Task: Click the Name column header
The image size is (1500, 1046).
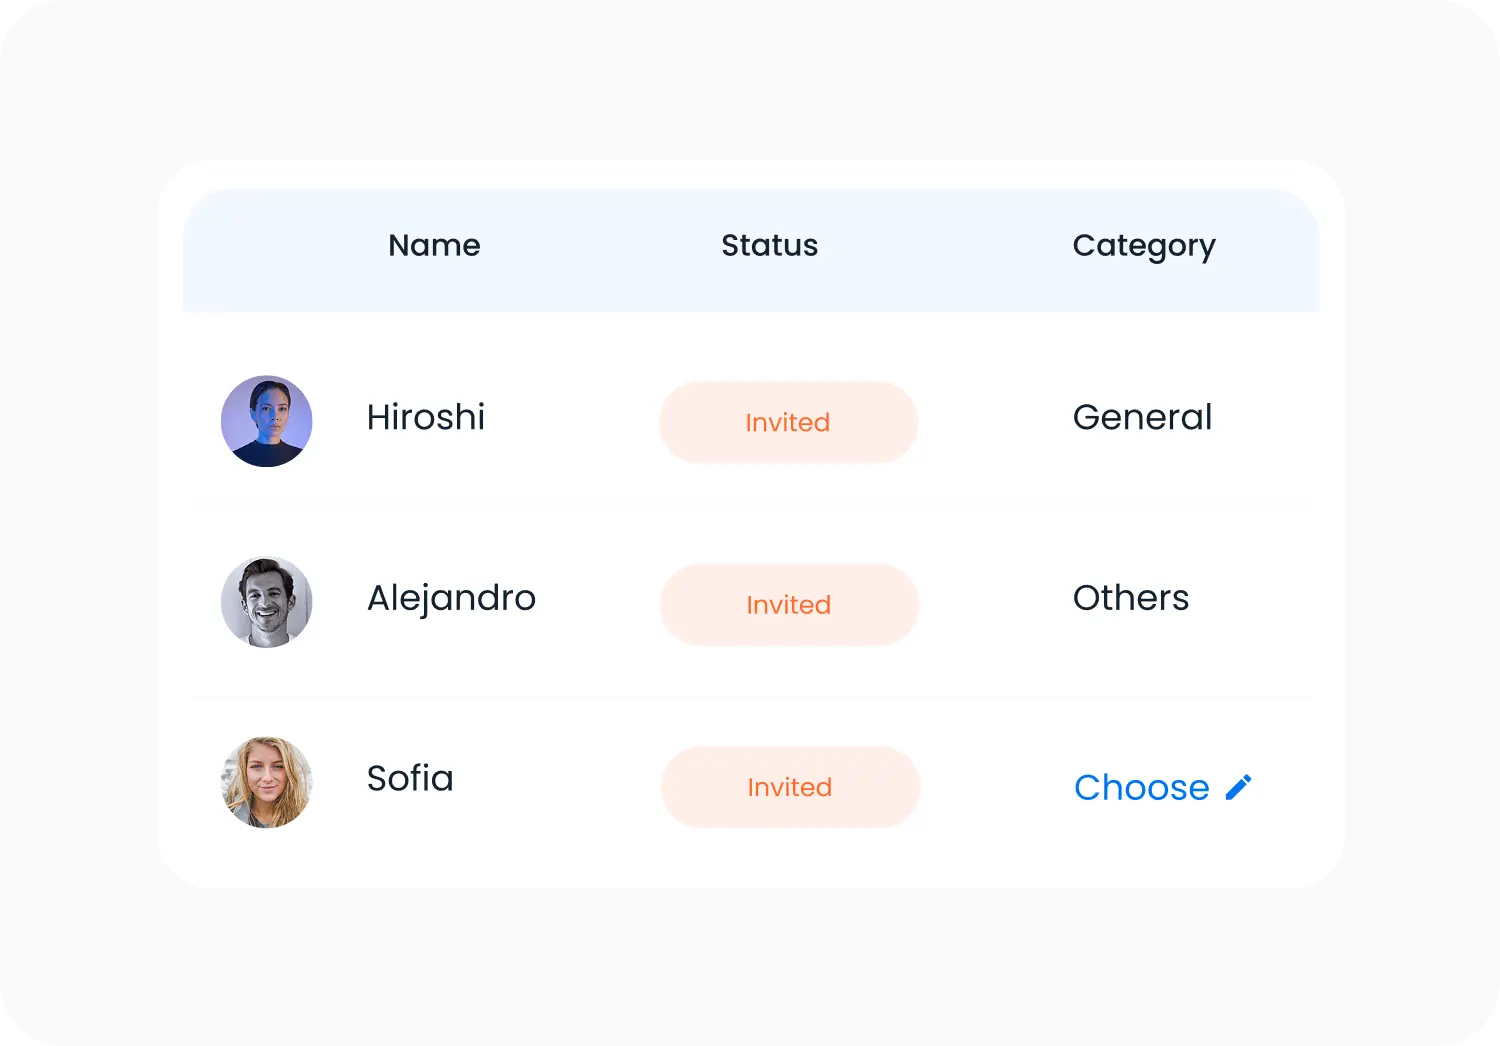Action: coord(434,245)
